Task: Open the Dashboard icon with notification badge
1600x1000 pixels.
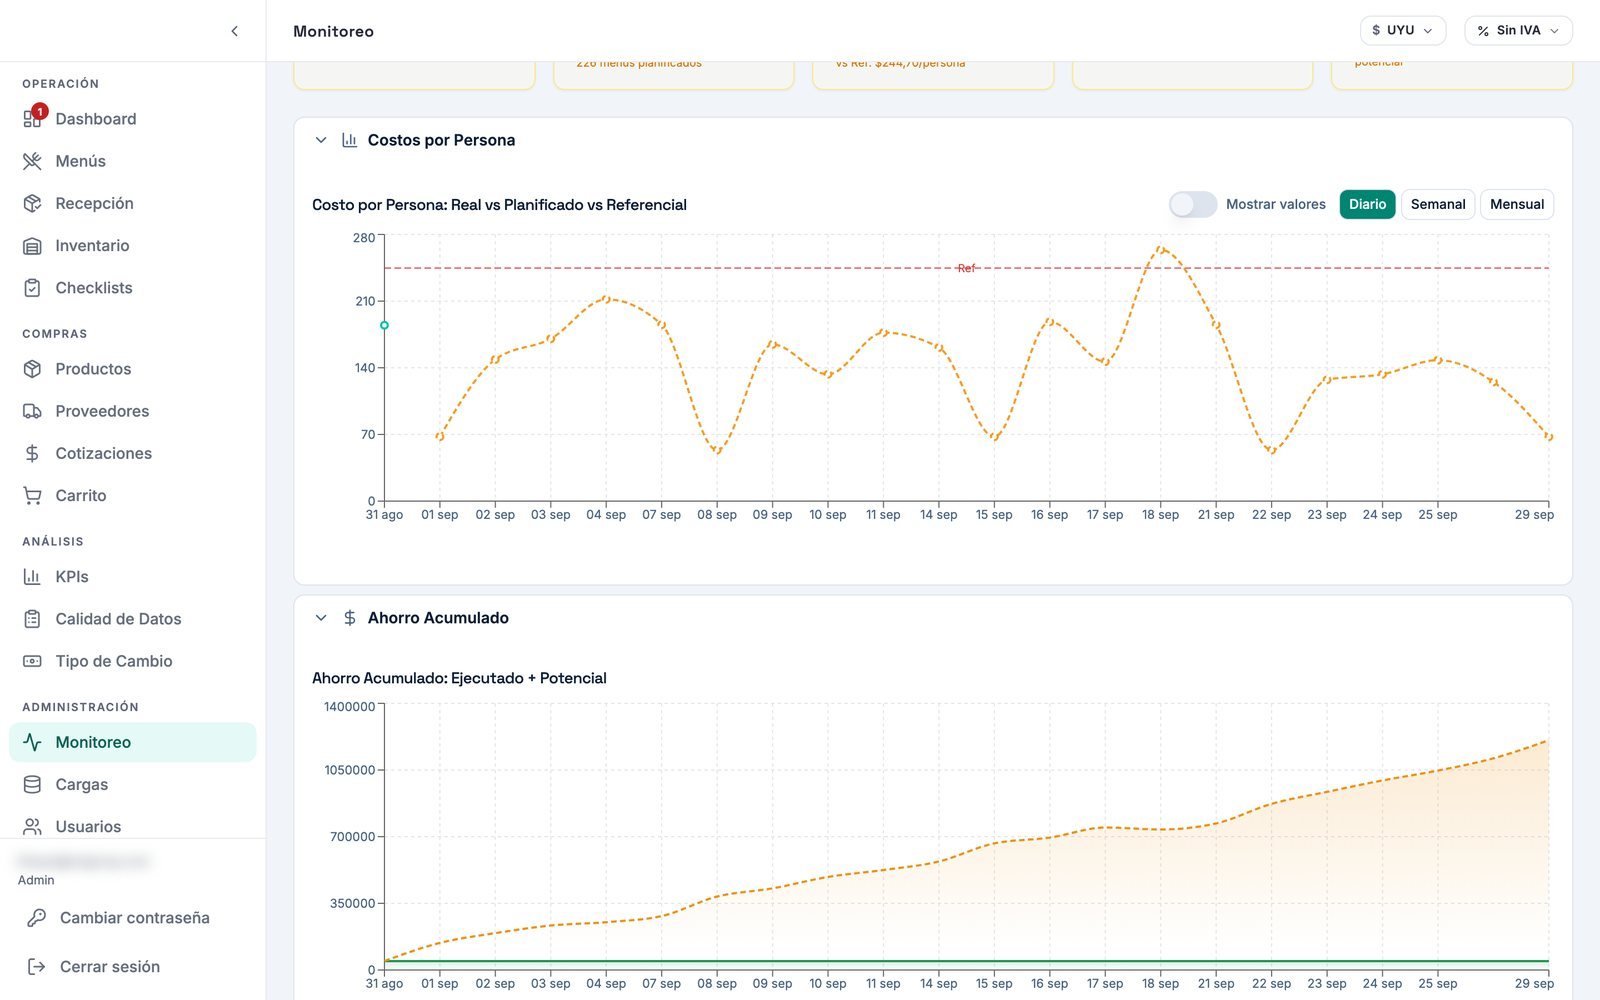Action: pyautogui.click(x=32, y=119)
